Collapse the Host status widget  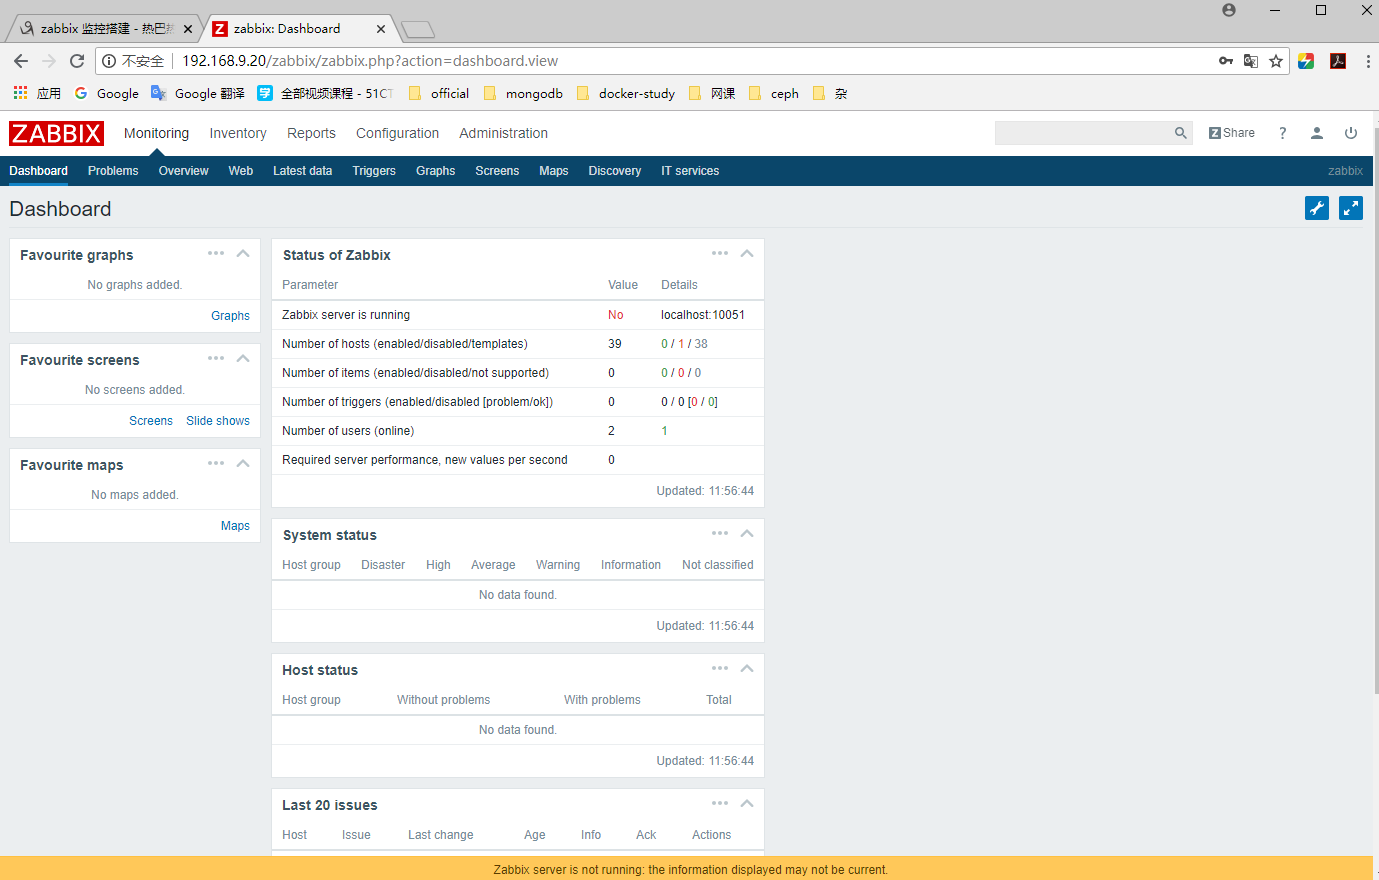click(x=747, y=669)
